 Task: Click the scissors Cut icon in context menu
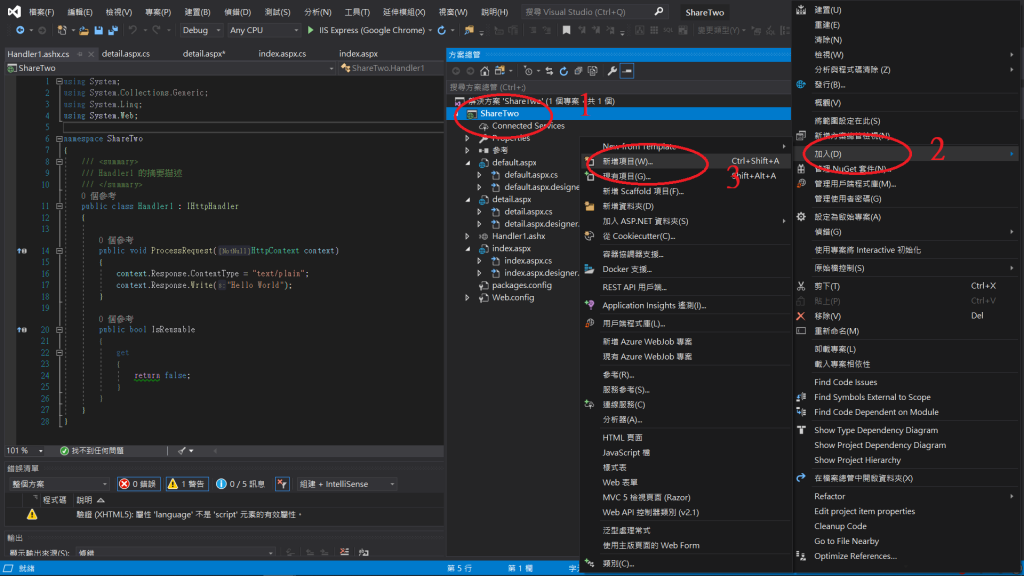[x=801, y=286]
